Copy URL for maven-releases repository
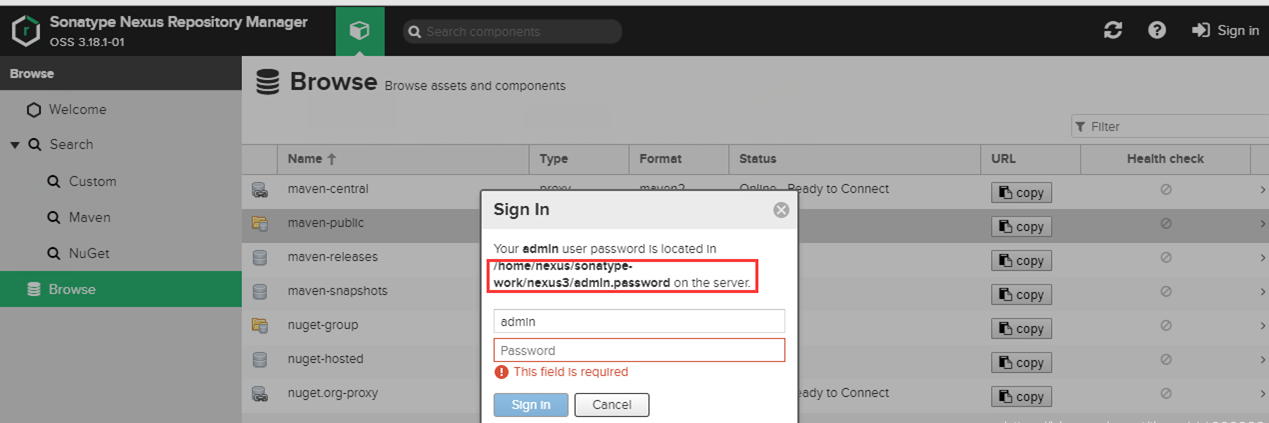 click(1021, 261)
